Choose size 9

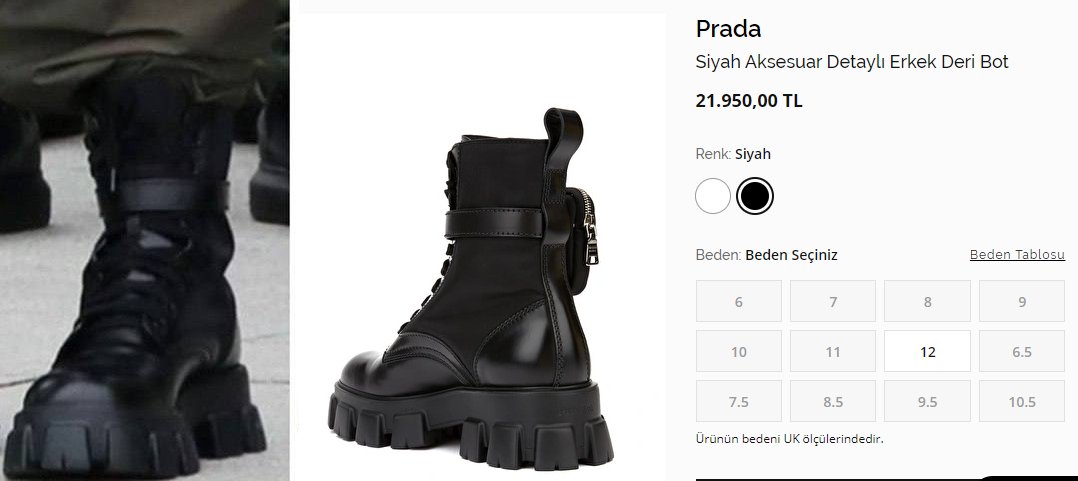coord(1021,301)
